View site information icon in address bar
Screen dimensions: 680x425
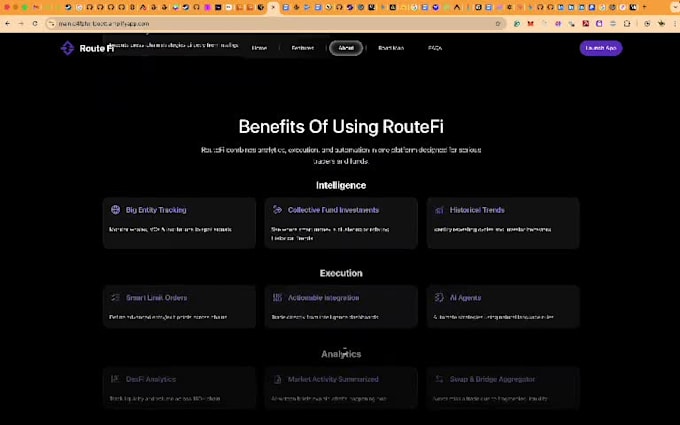52,23
